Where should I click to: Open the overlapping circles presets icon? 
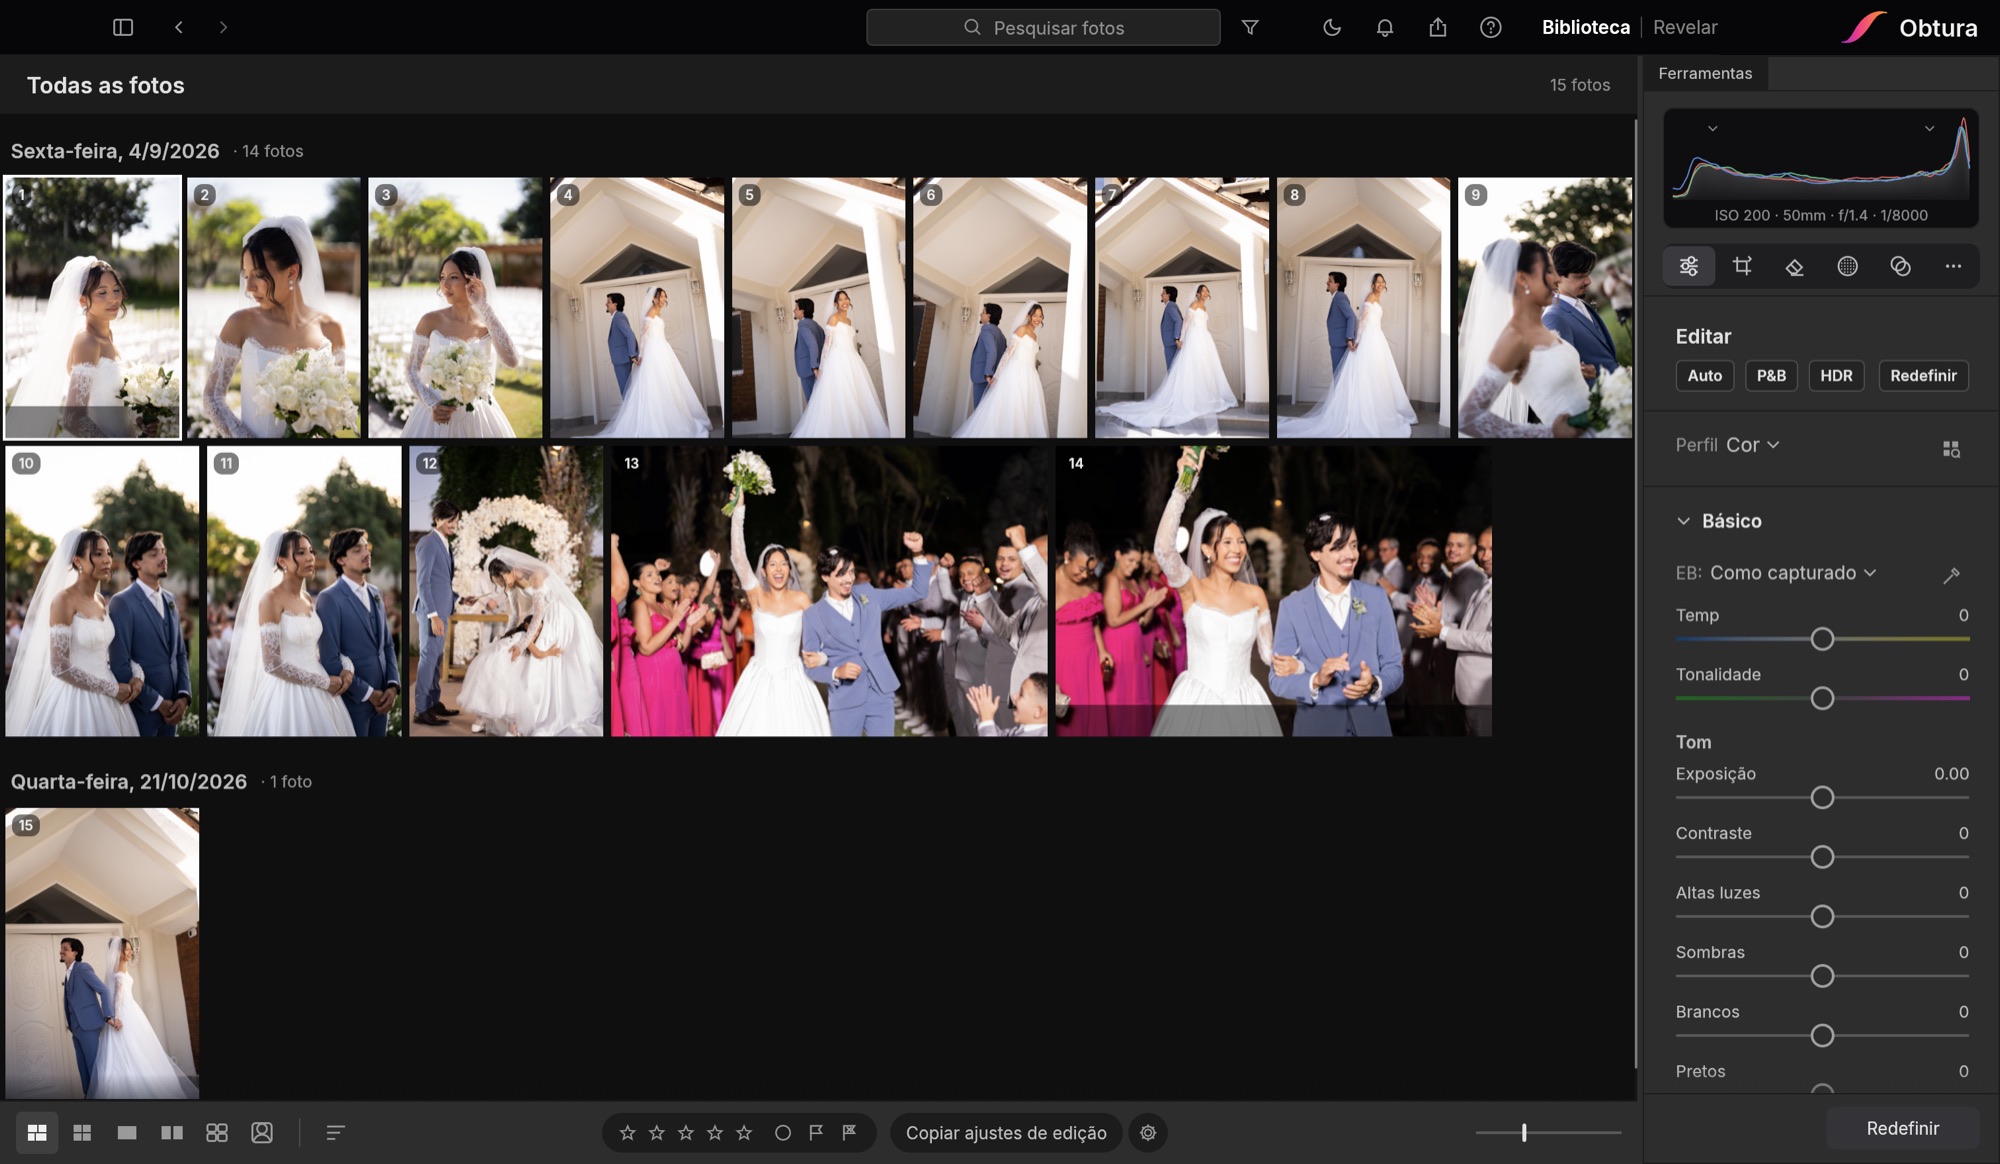pyautogui.click(x=1901, y=266)
